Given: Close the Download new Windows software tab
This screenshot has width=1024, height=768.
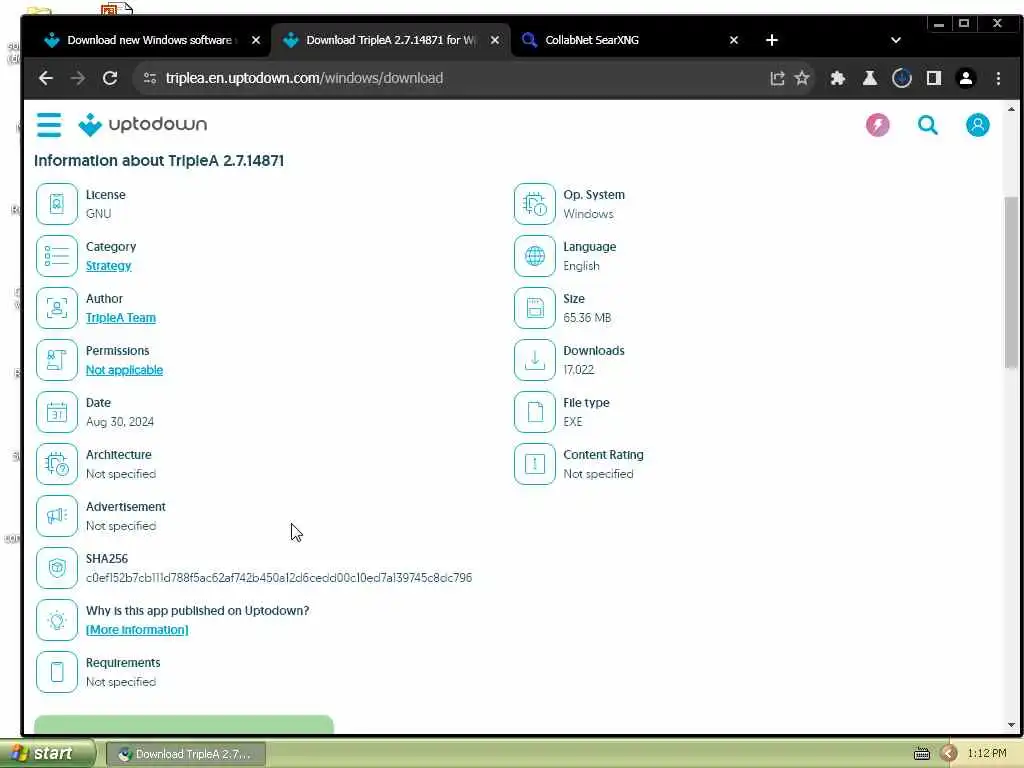Looking at the screenshot, I should [255, 40].
